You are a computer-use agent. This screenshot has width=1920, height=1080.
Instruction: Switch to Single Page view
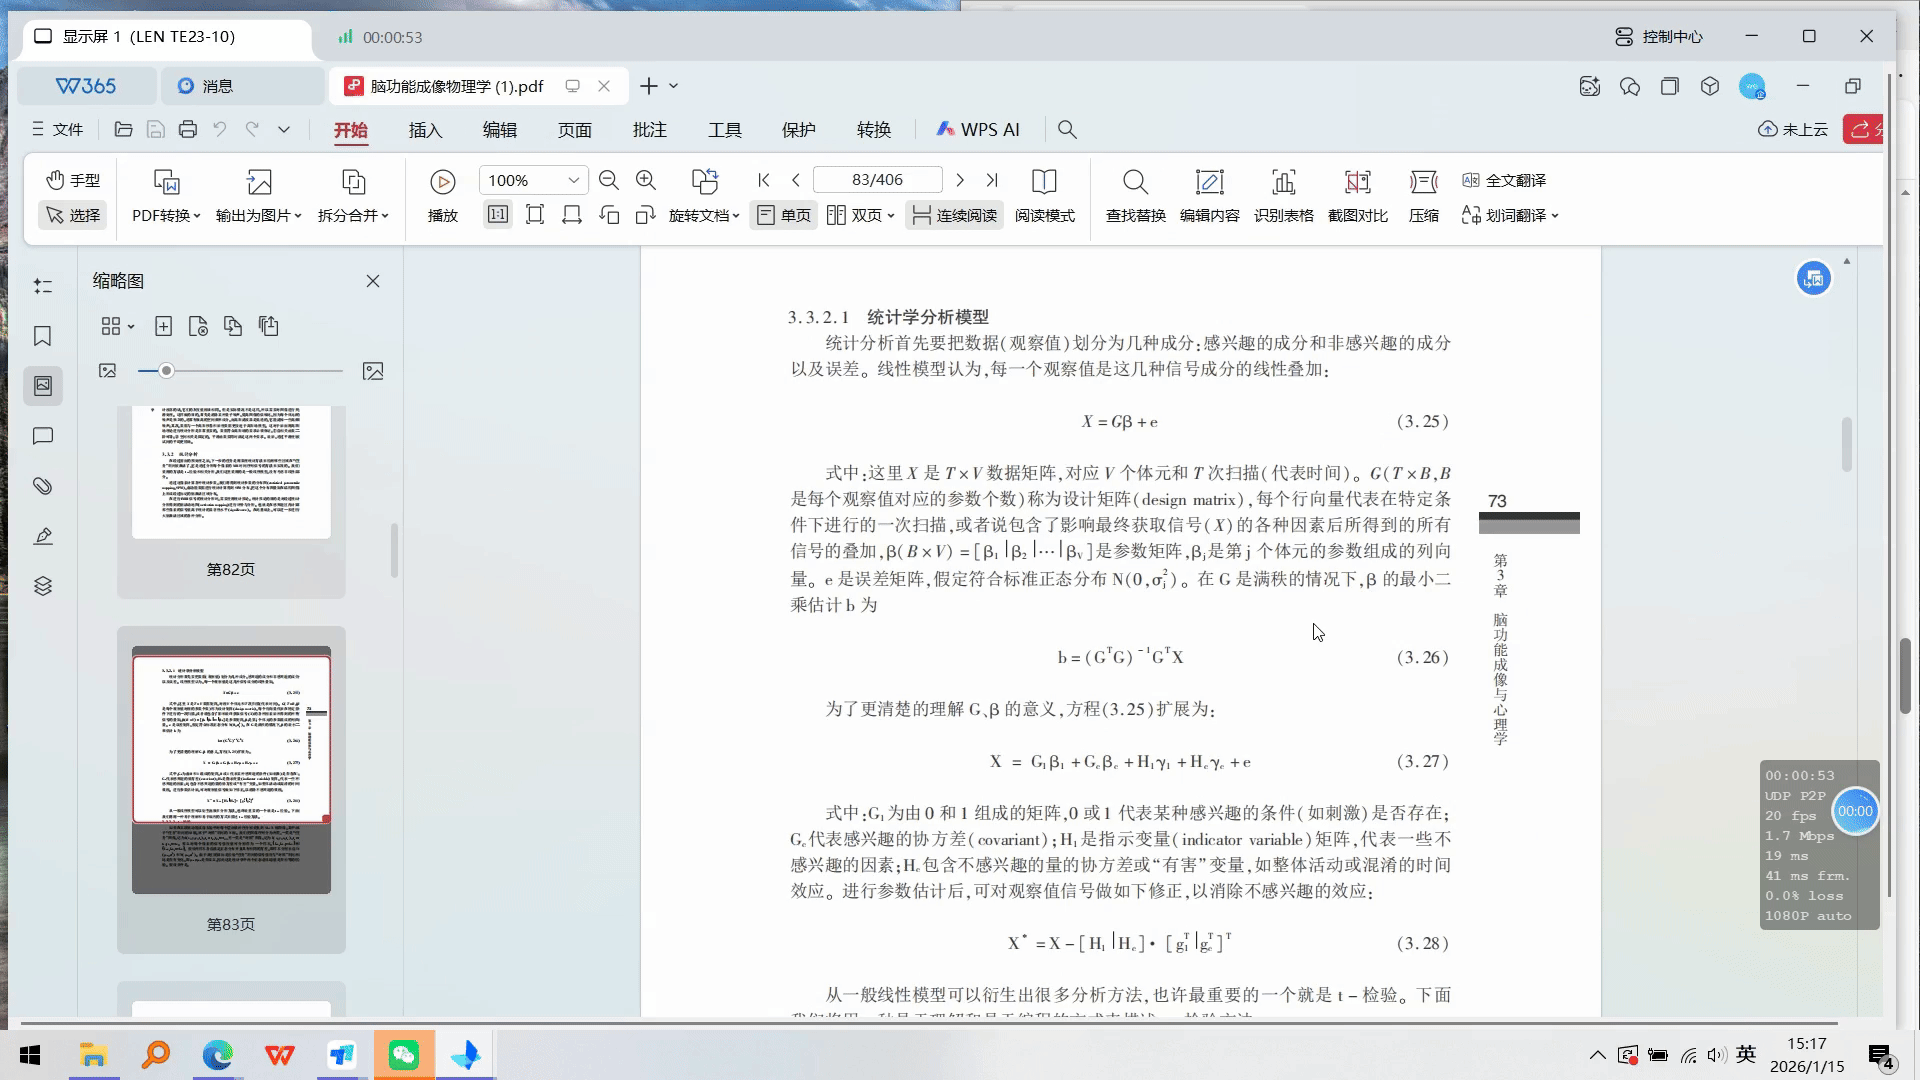click(x=784, y=215)
